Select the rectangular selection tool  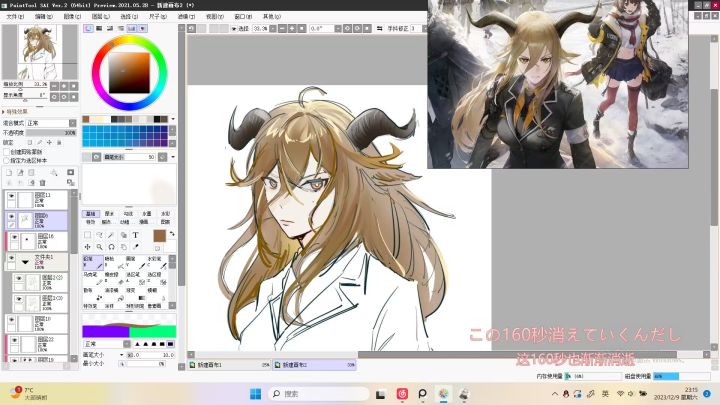pos(87,235)
